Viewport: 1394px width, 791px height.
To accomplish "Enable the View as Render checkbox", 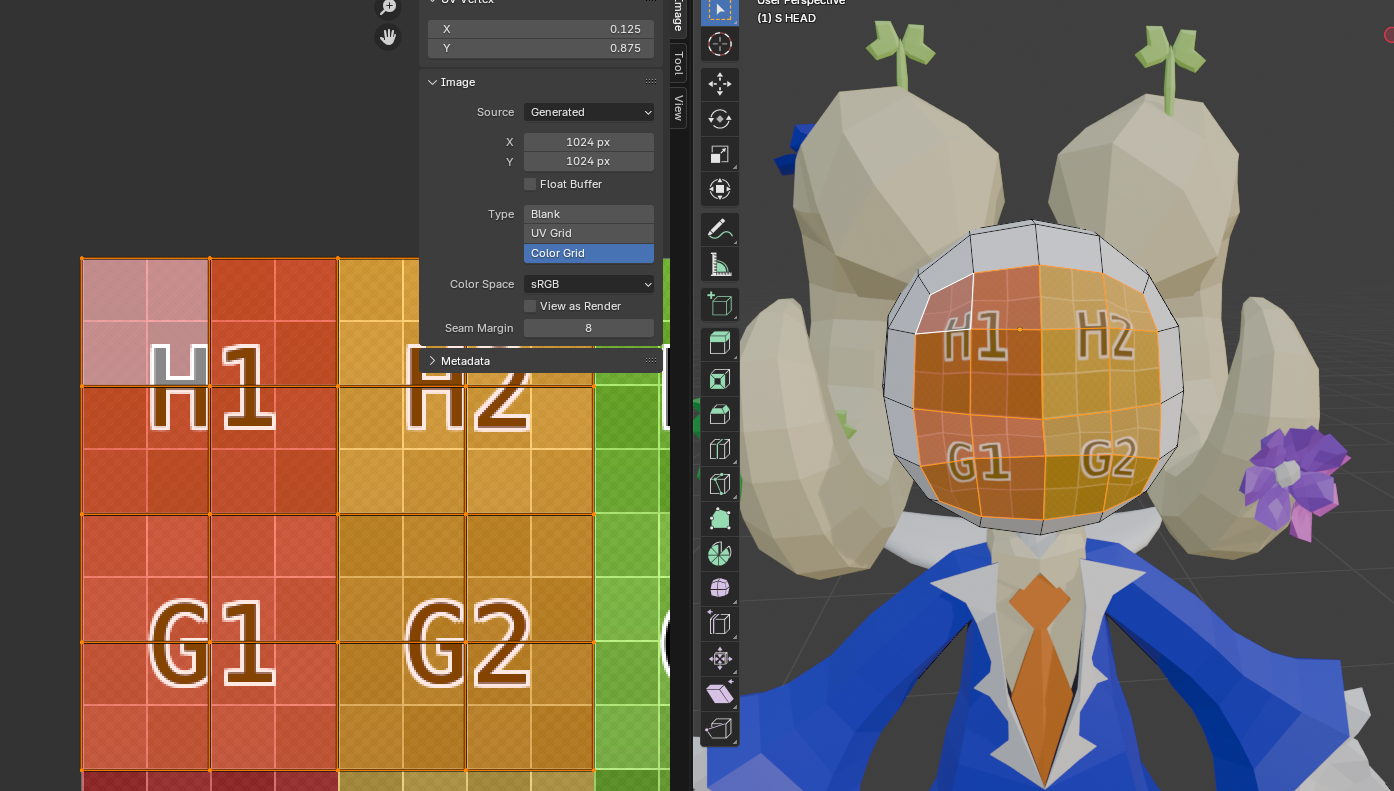I will tap(530, 306).
